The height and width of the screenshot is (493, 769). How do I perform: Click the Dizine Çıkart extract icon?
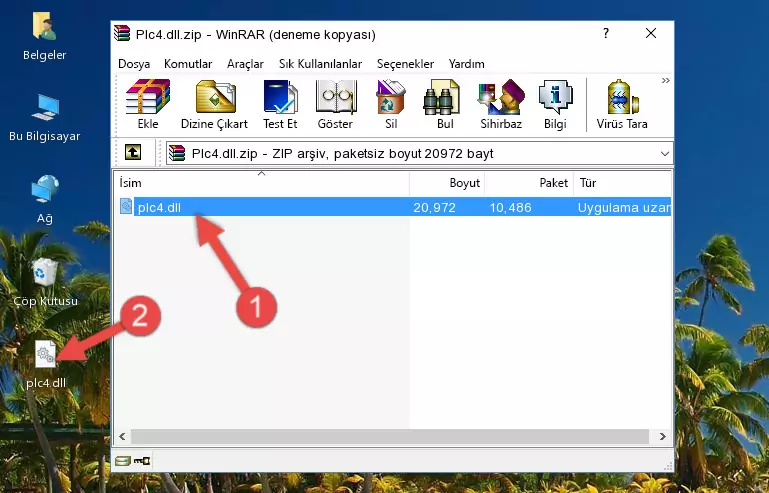pos(215,104)
